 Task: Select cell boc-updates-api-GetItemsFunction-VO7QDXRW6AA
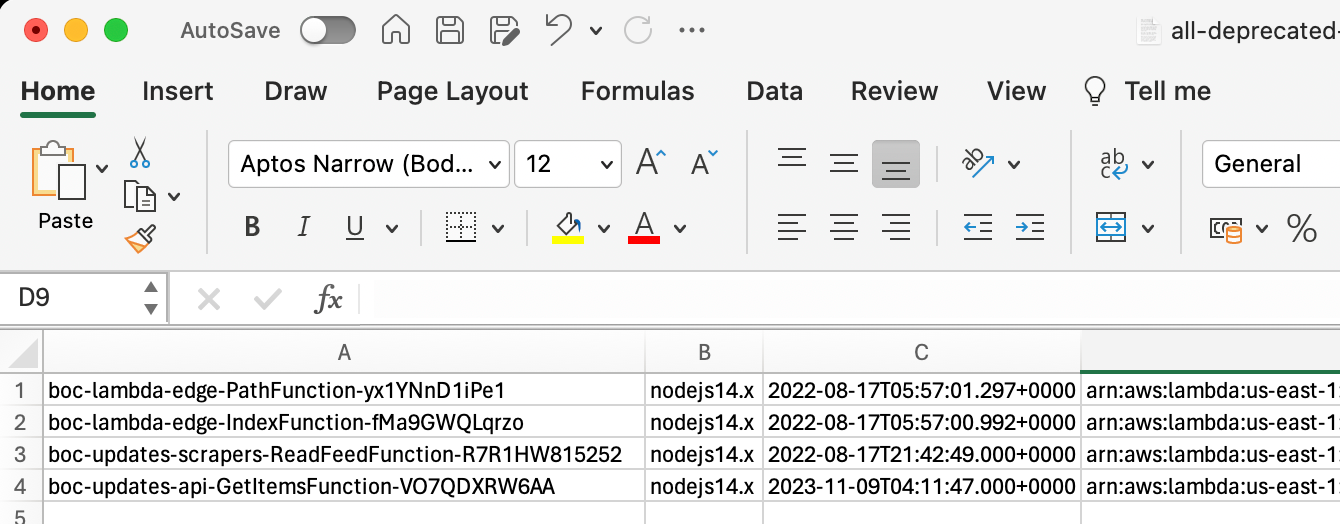[x=345, y=487]
